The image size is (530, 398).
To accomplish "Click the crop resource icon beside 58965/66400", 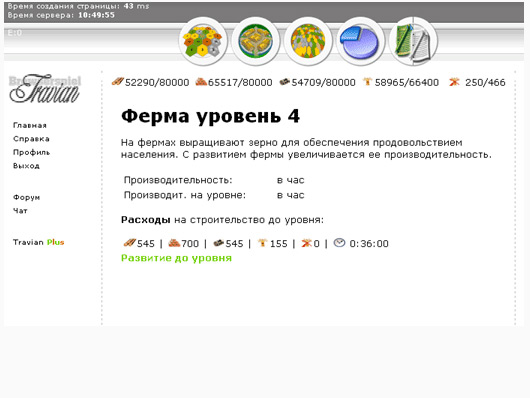I will (x=367, y=81).
